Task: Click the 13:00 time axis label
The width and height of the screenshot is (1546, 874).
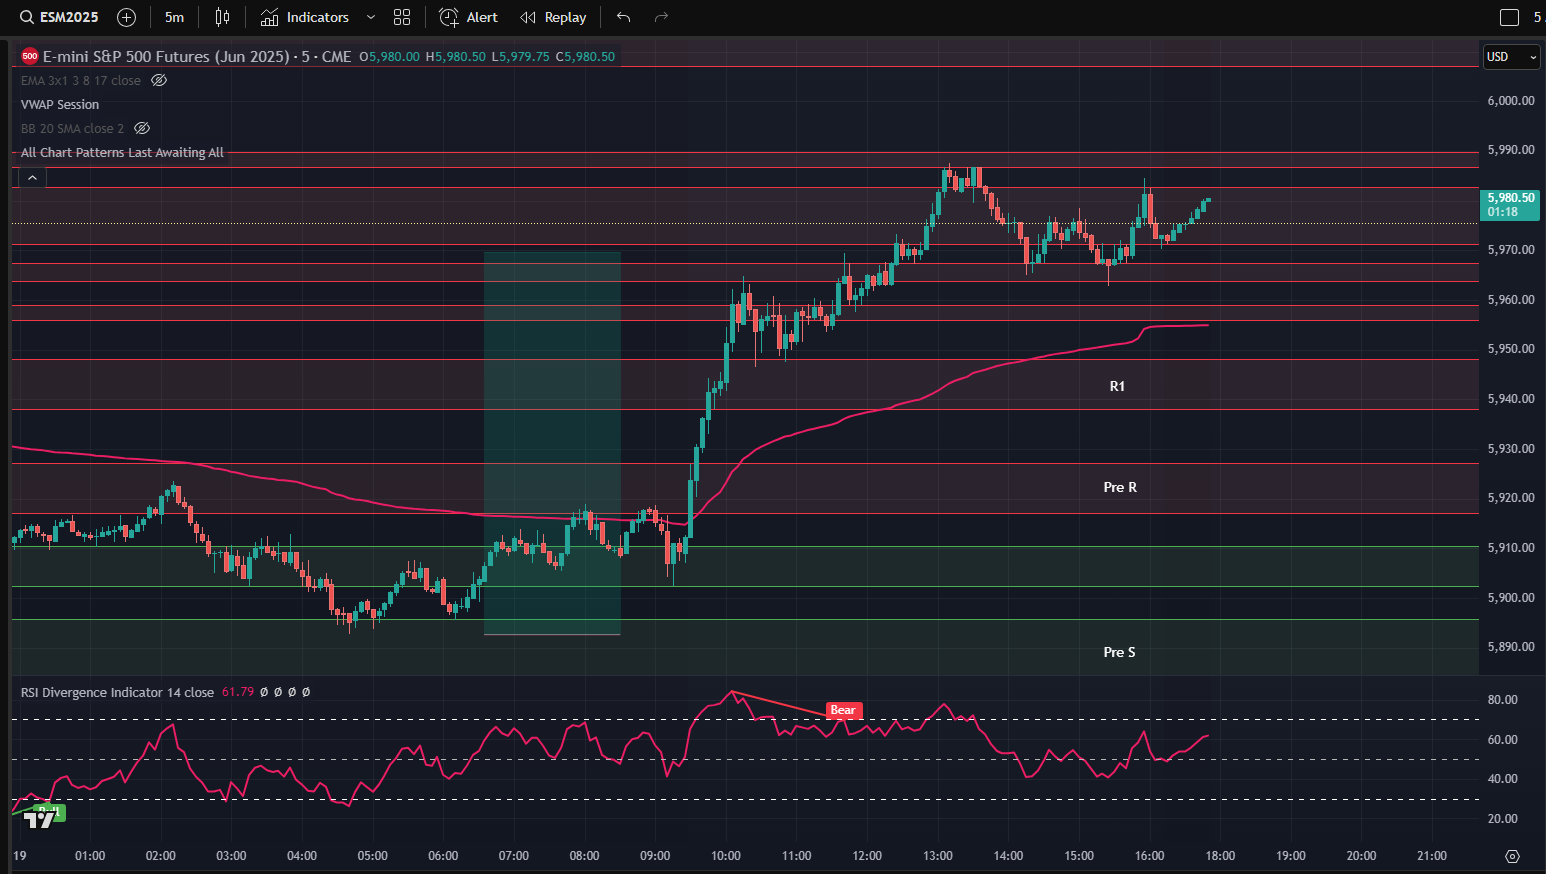Action: (x=938, y=856)
